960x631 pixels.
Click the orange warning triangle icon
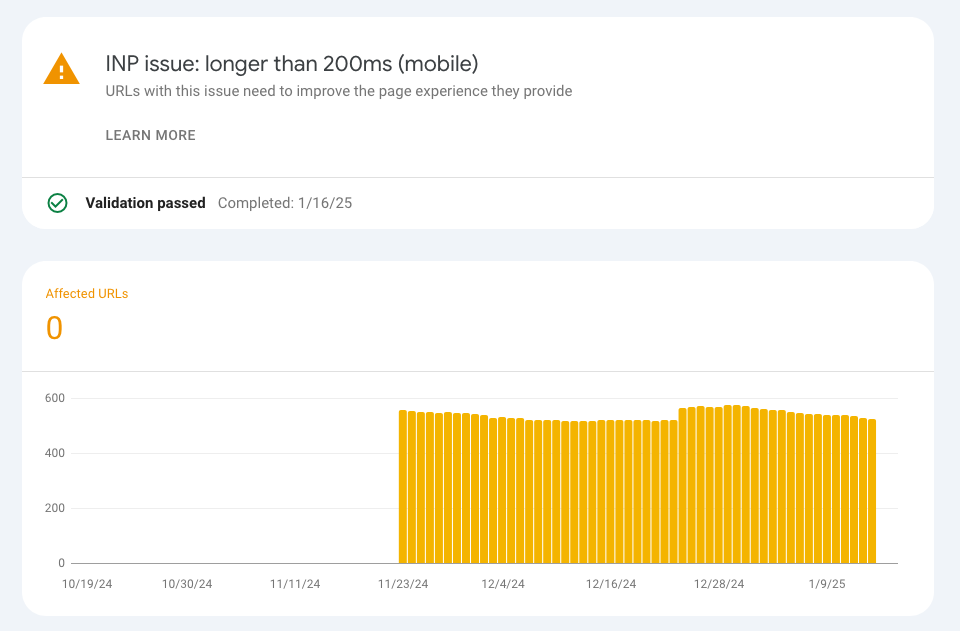[x=61, y=69]
